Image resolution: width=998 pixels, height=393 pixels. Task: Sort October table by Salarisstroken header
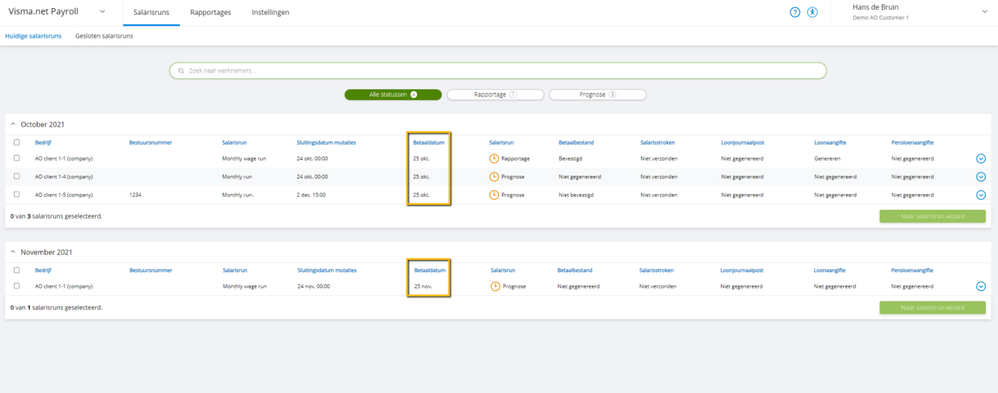[657, 143]
